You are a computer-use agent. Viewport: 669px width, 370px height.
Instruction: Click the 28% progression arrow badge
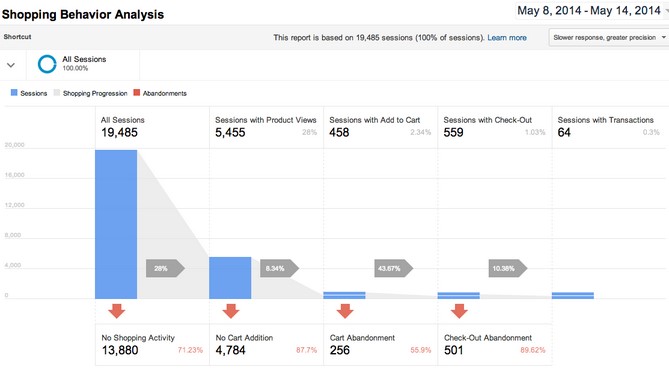pos(165,268)
